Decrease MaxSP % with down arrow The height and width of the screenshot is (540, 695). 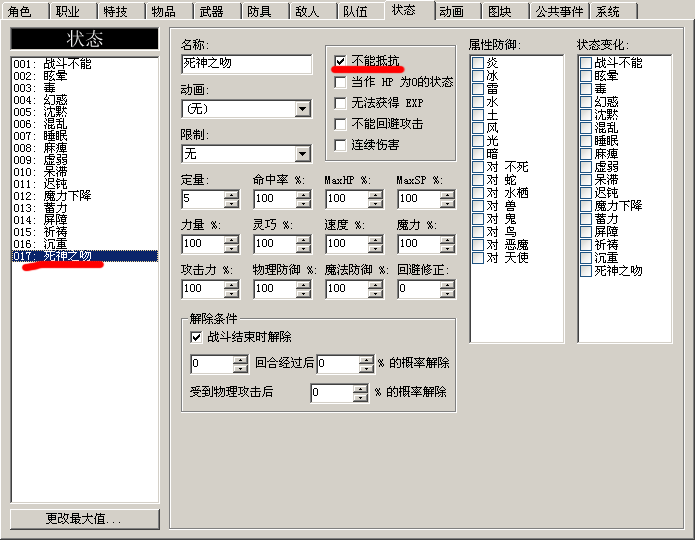pyautogui.click(x=448, y=203)
